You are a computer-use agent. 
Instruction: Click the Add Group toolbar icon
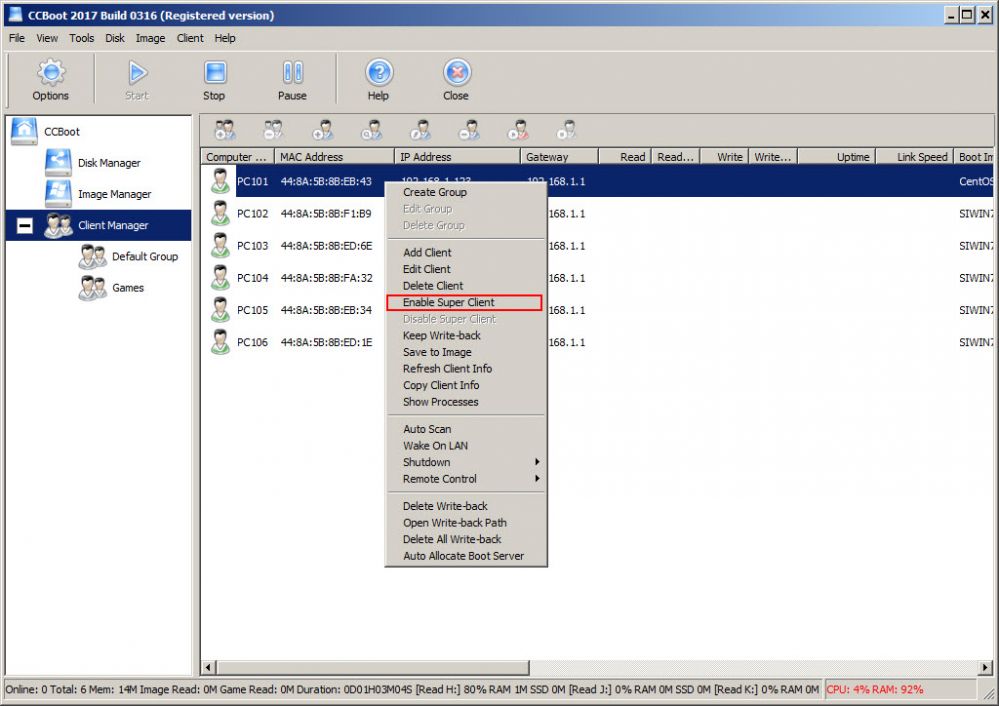pos(224,130)
